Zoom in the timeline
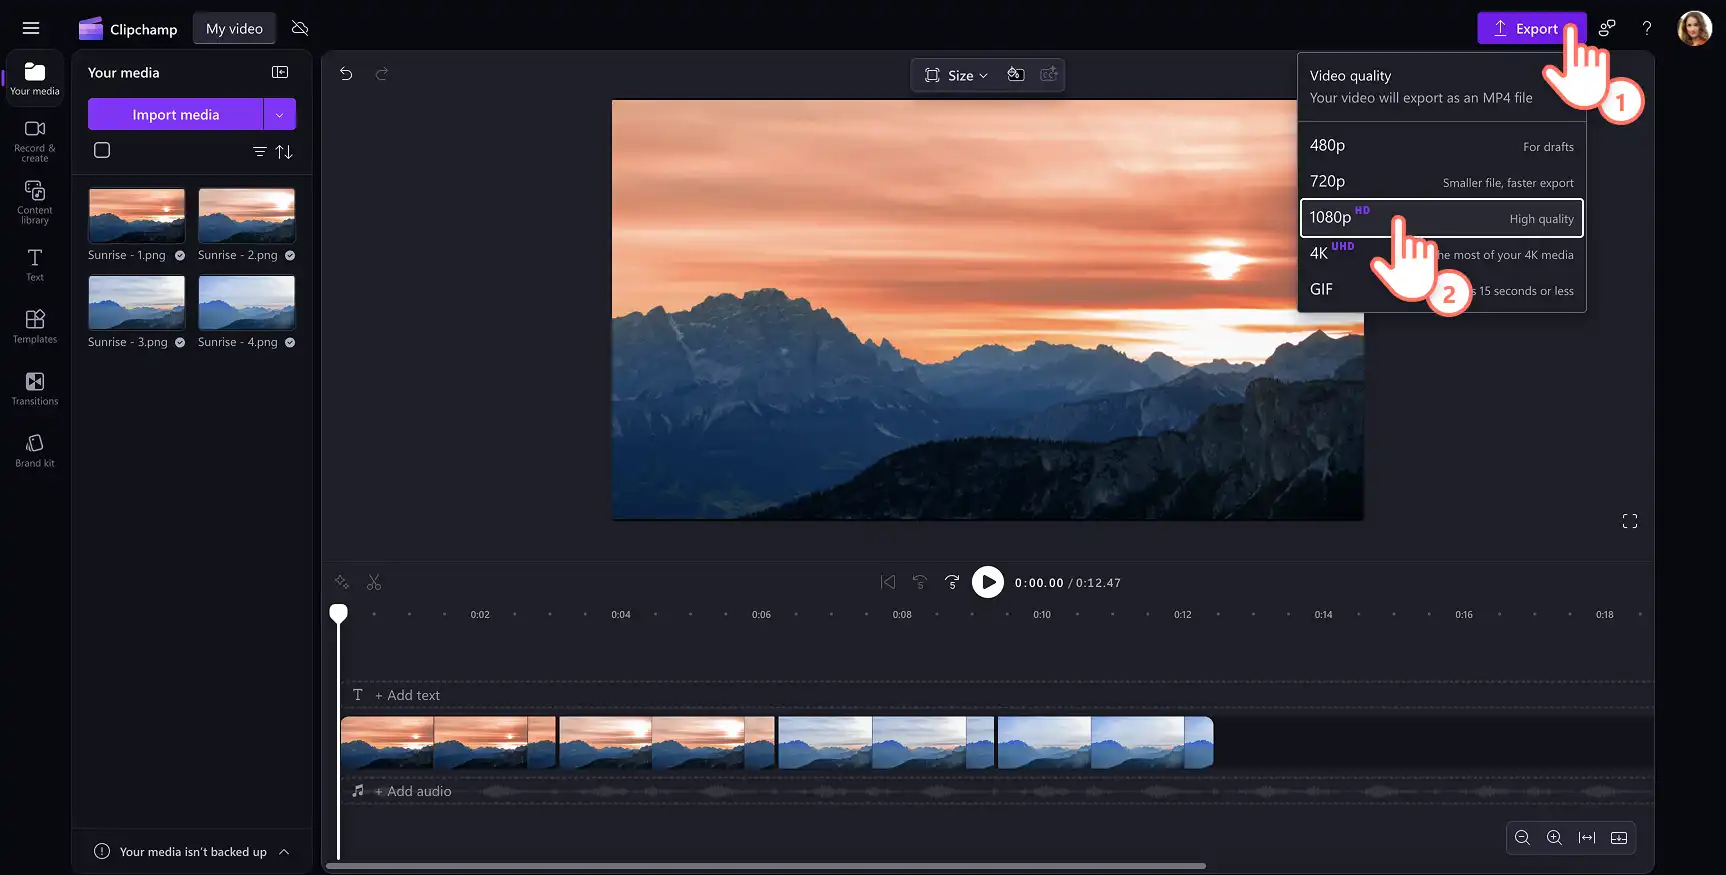 tap(1554, 838)
